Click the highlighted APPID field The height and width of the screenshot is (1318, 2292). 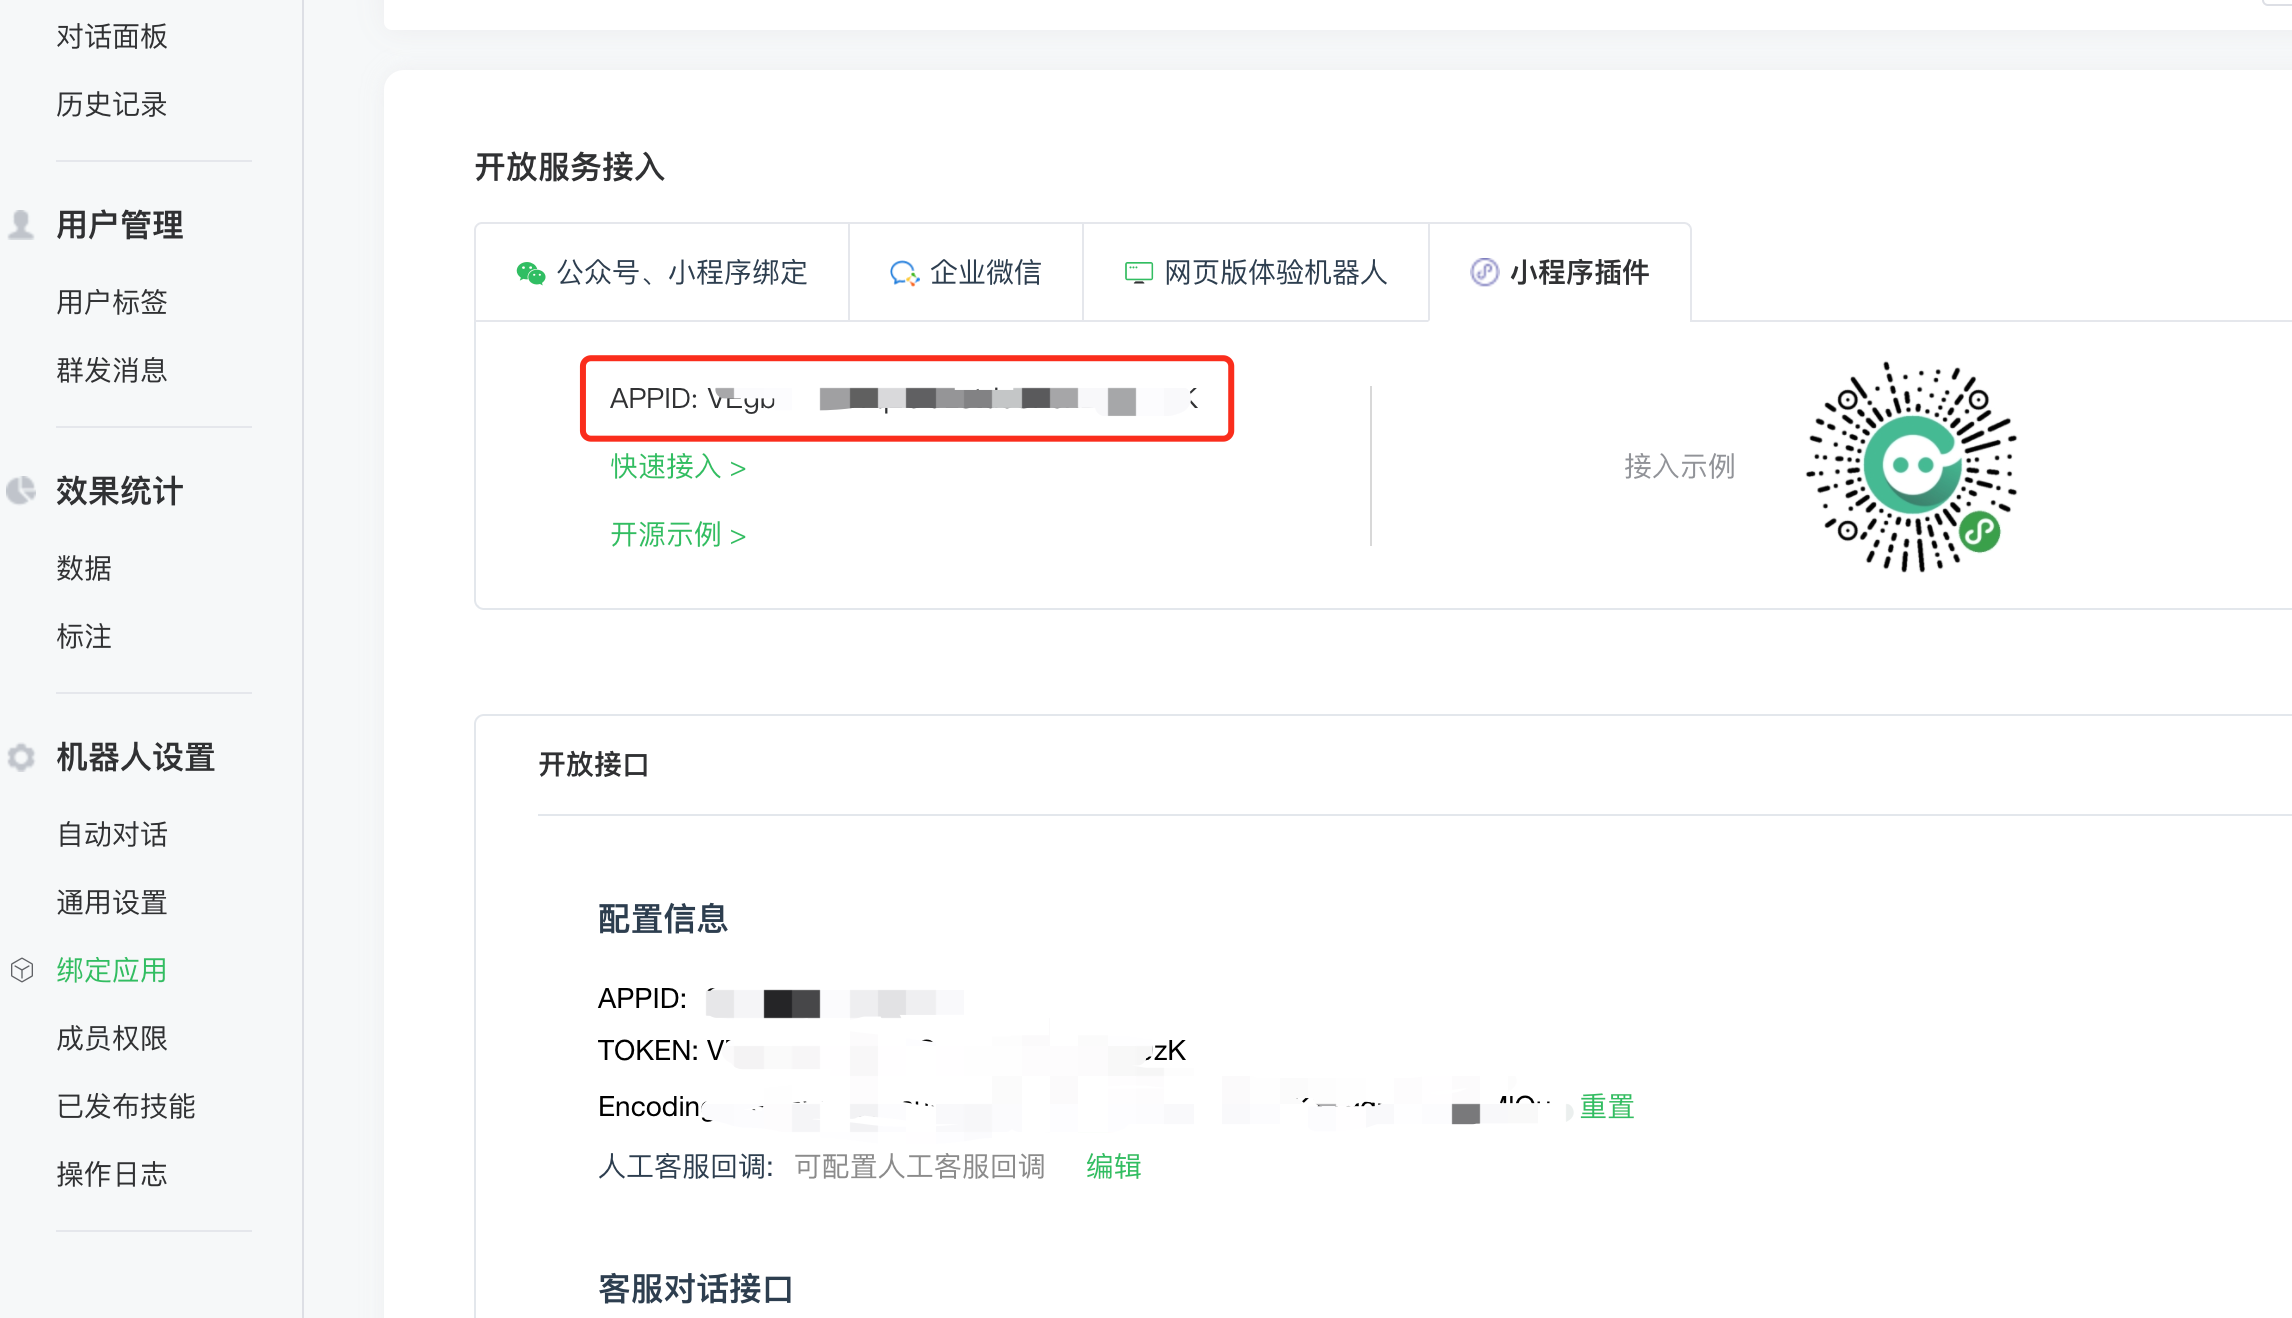tap(906, 399)
